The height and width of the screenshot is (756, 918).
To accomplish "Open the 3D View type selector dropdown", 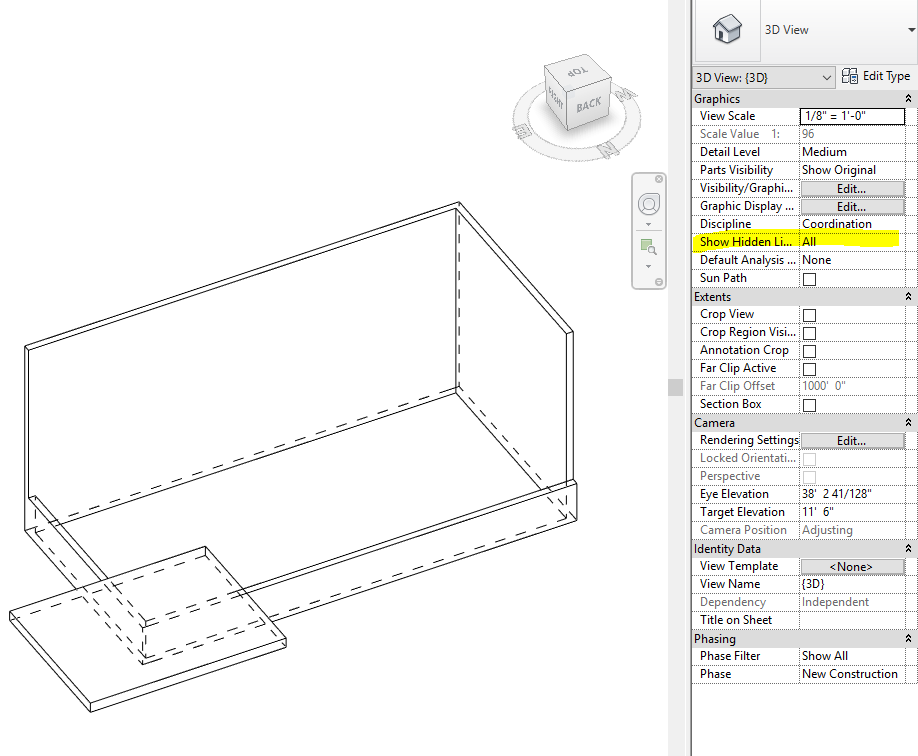I will [826, 77].
